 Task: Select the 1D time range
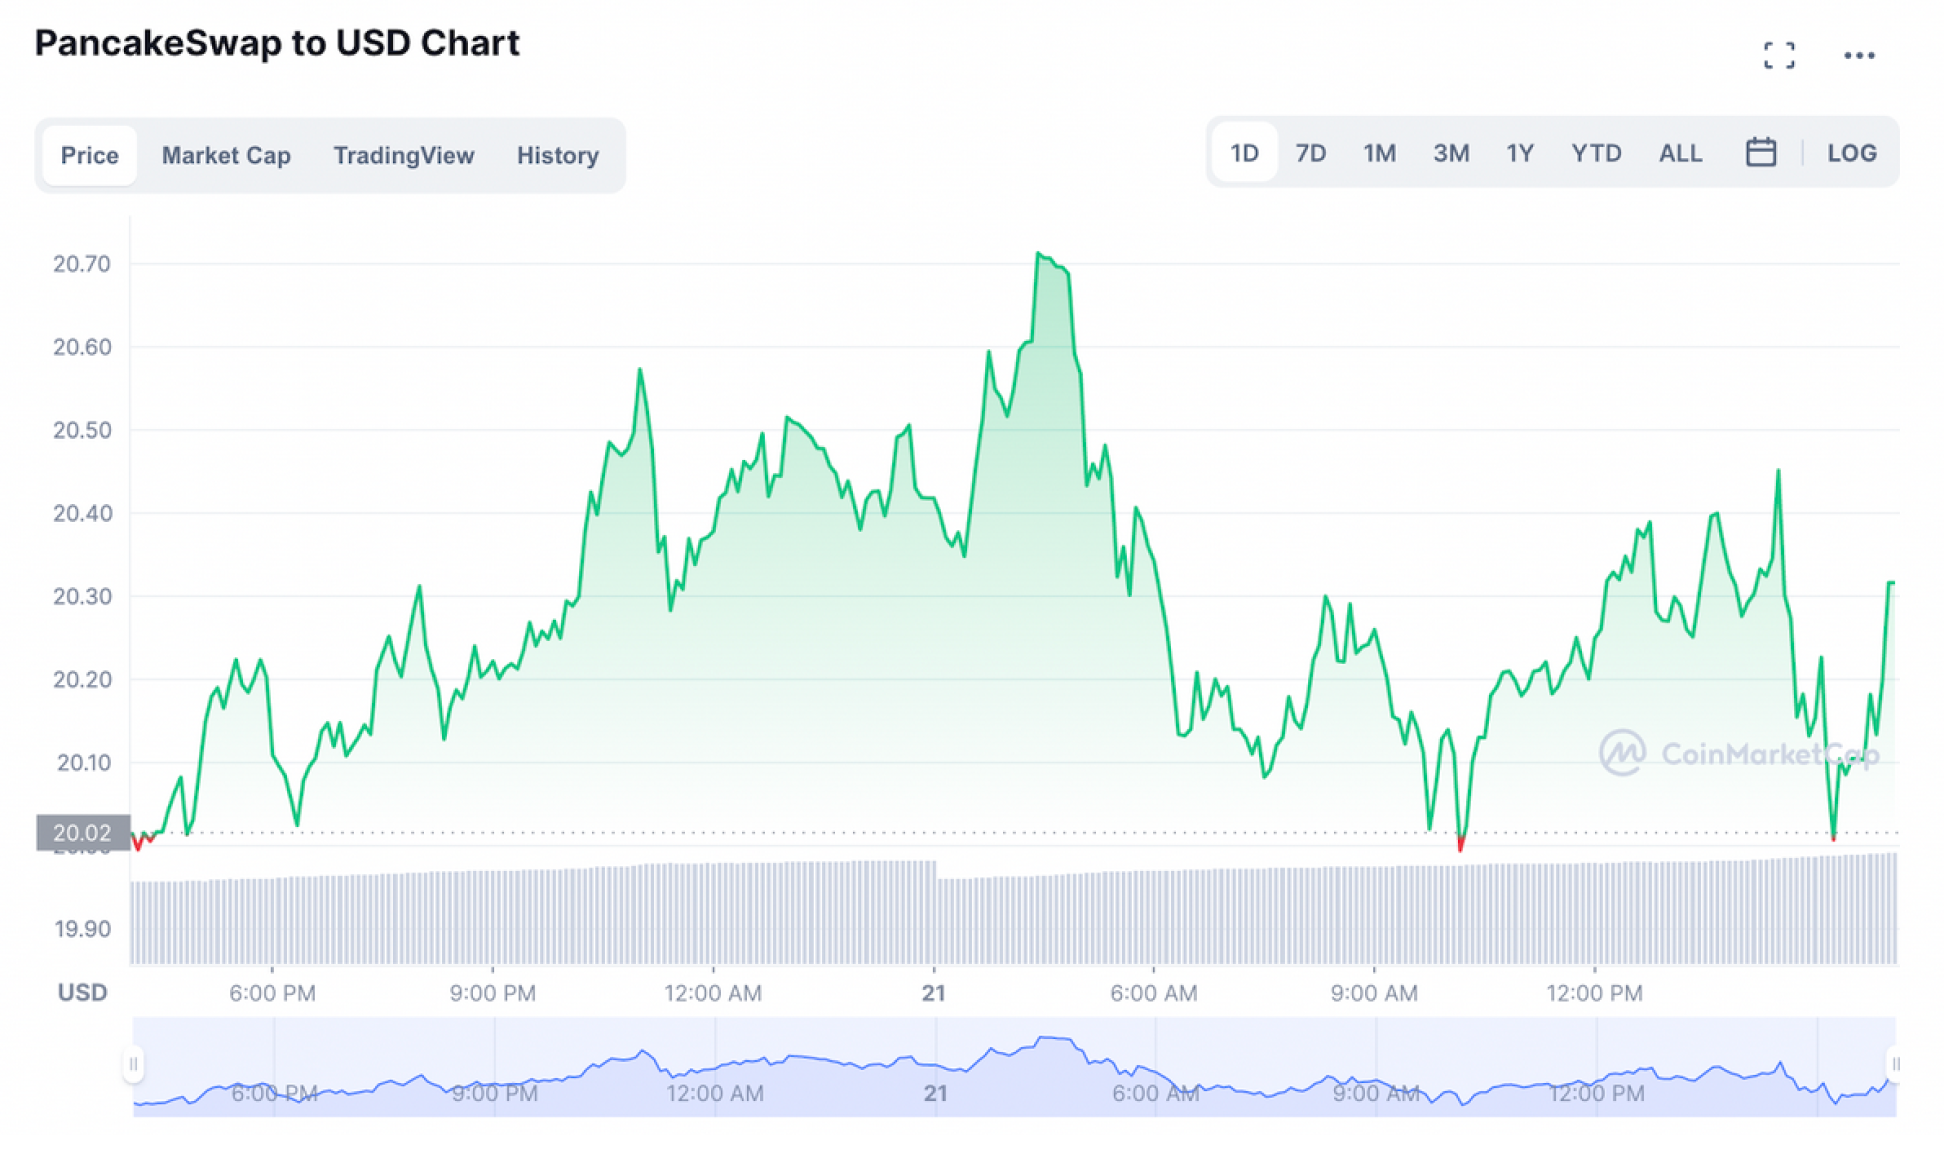tap(1244, 153)
